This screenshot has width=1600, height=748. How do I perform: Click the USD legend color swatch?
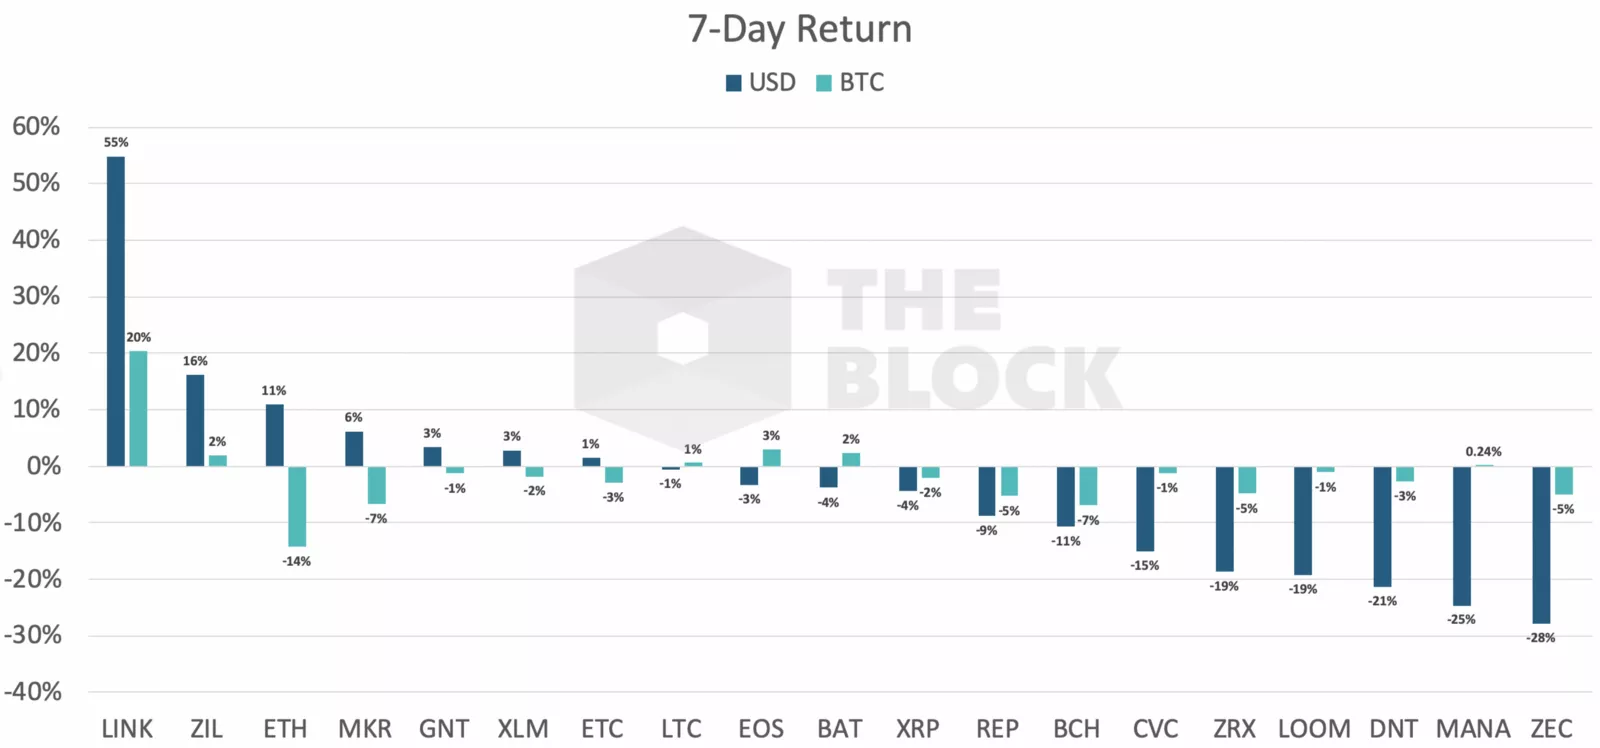coord(734,83)
